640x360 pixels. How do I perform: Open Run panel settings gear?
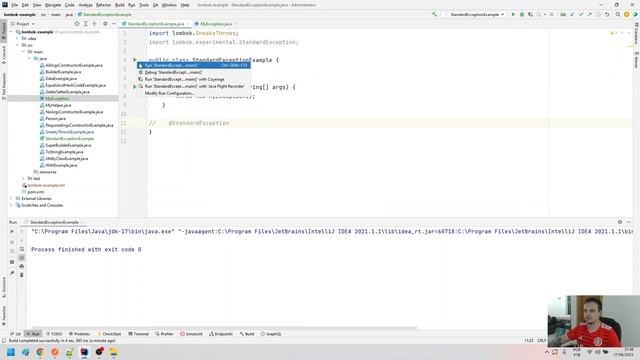coord(620,222)
